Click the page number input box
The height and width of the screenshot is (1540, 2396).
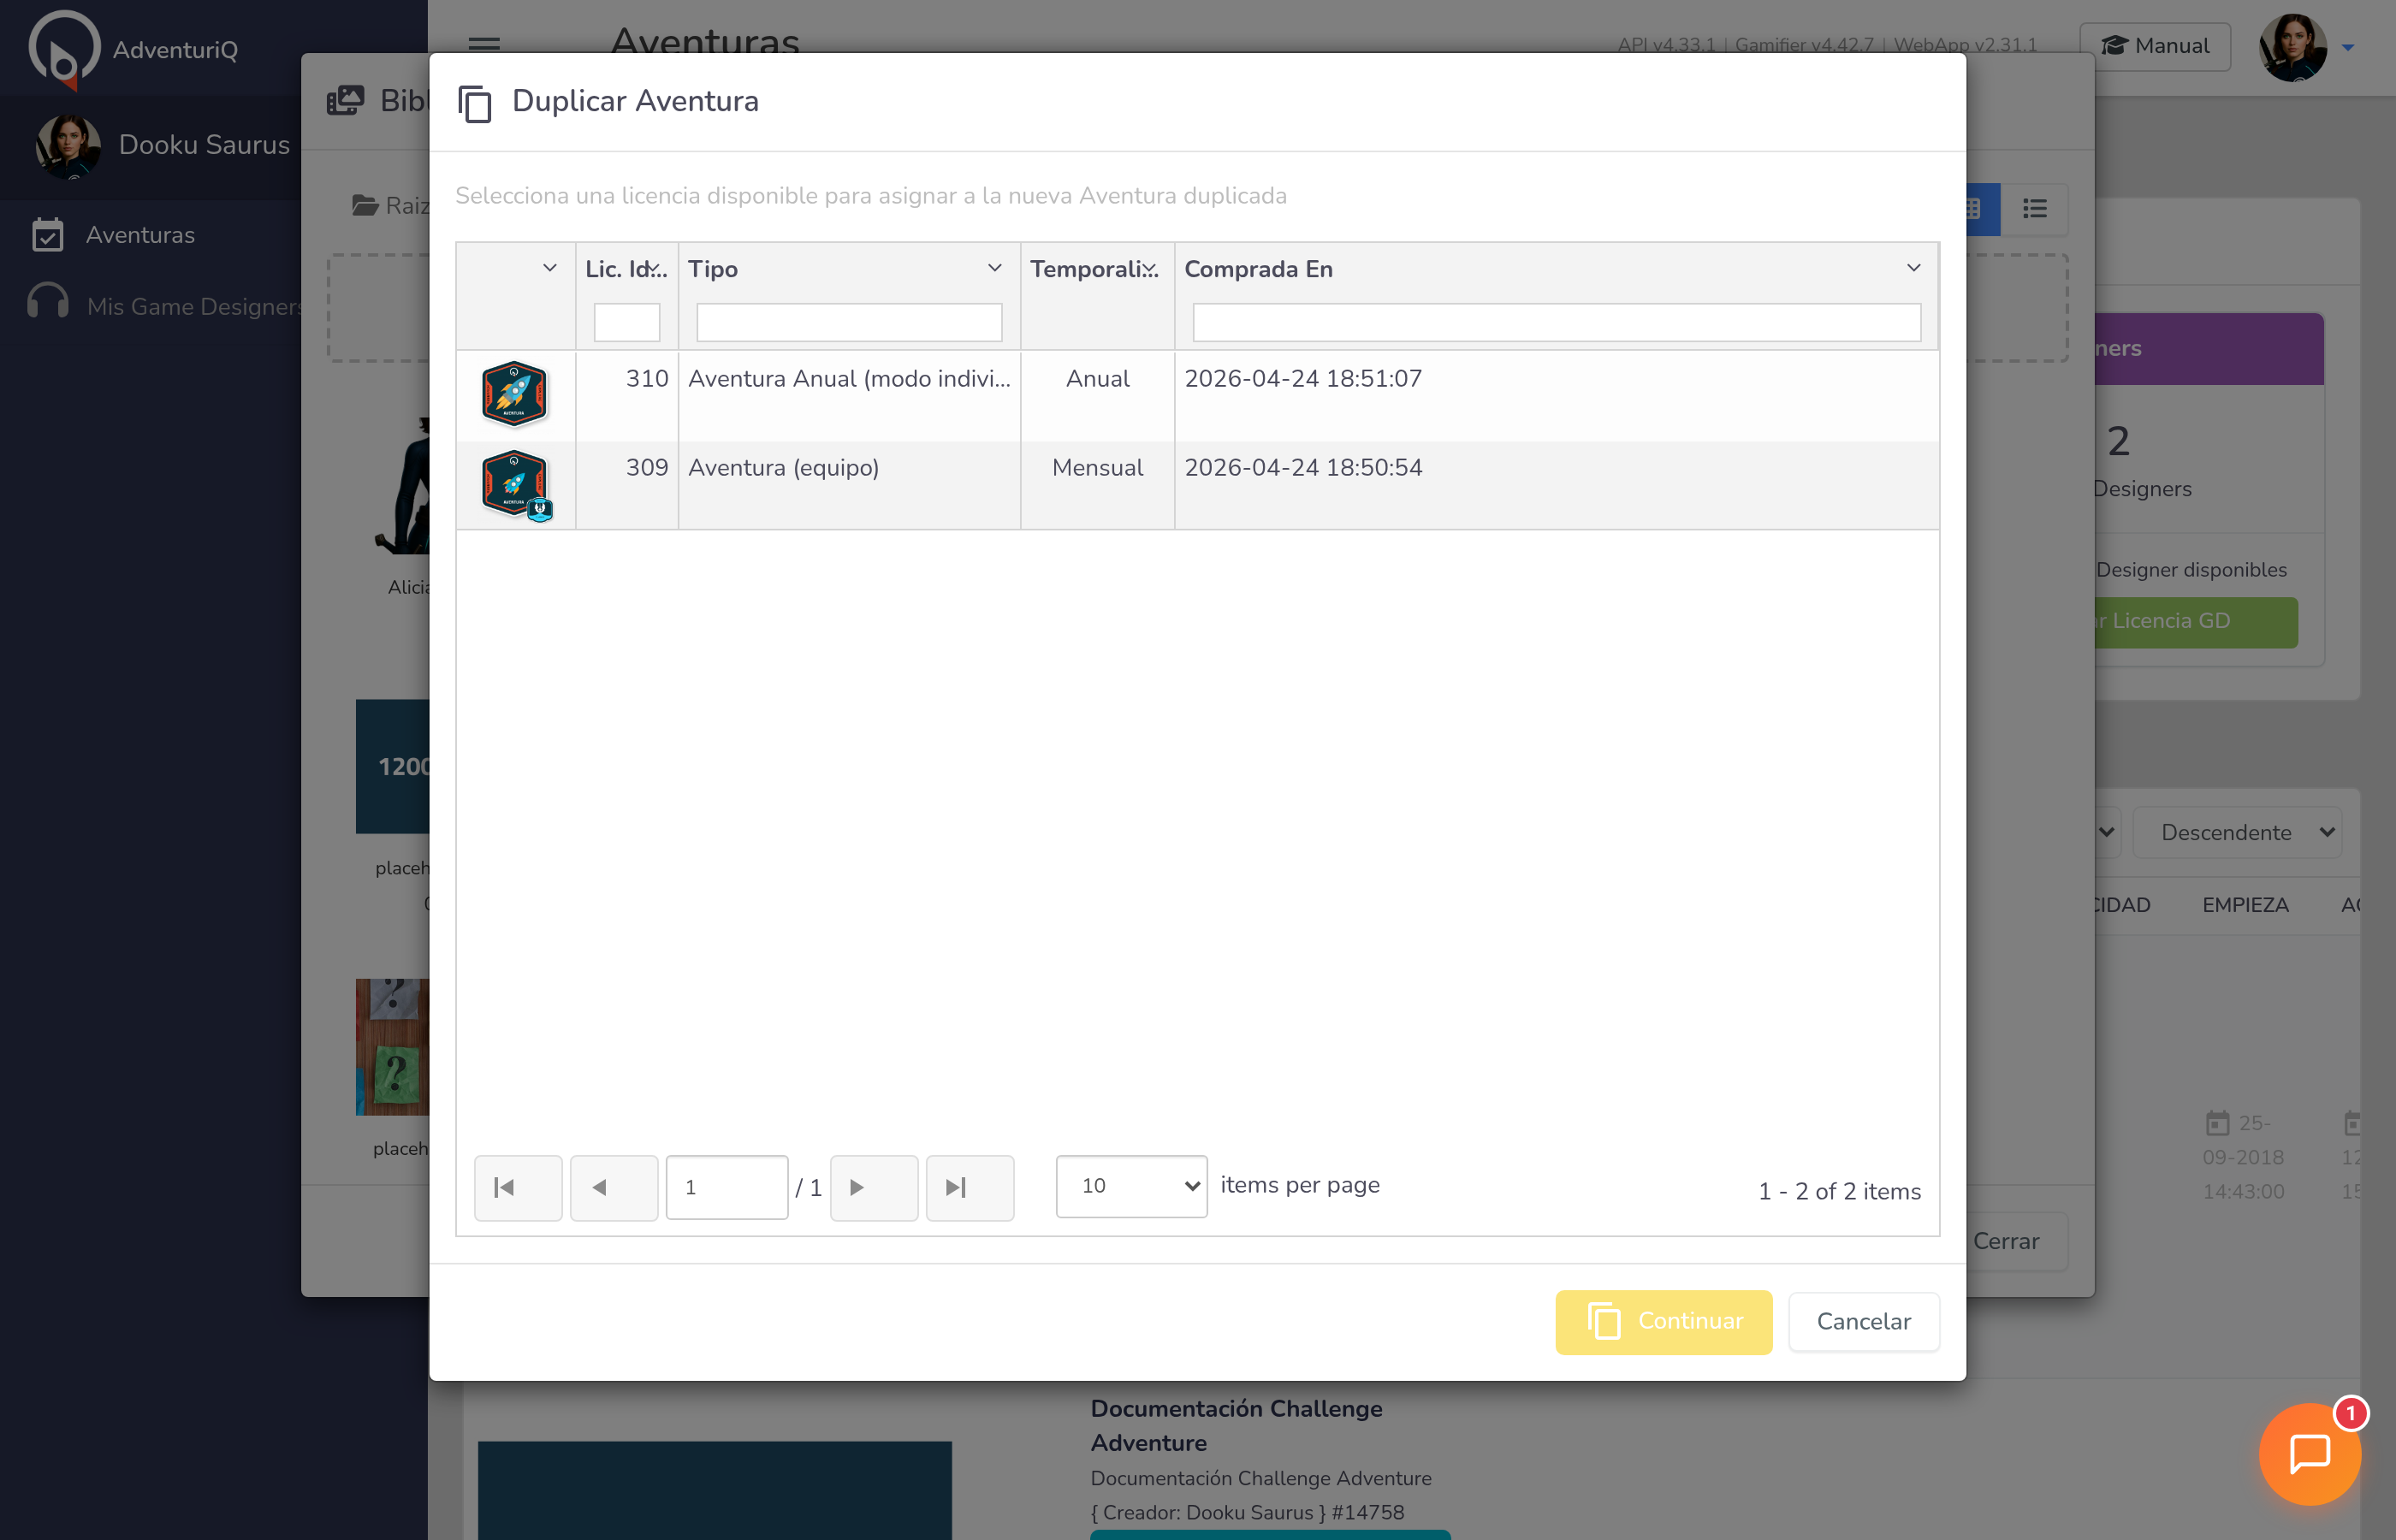coord(727,1187)
